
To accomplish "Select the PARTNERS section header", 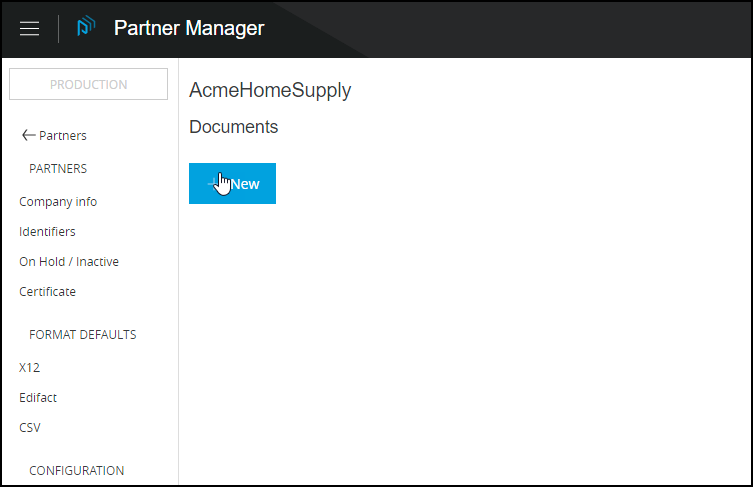I will click(58, 169).
